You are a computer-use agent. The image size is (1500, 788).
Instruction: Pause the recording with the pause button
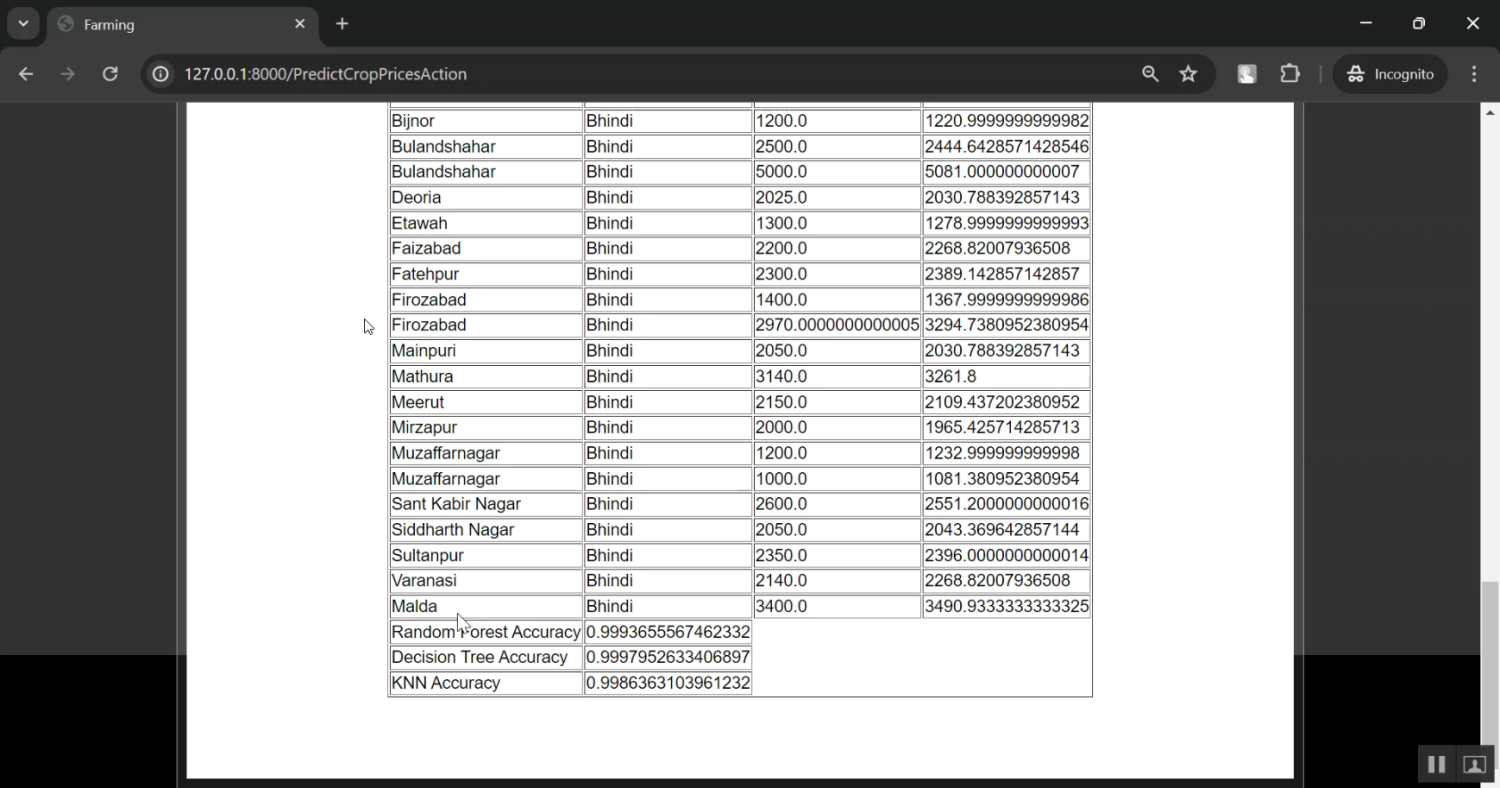(1436, 764)
